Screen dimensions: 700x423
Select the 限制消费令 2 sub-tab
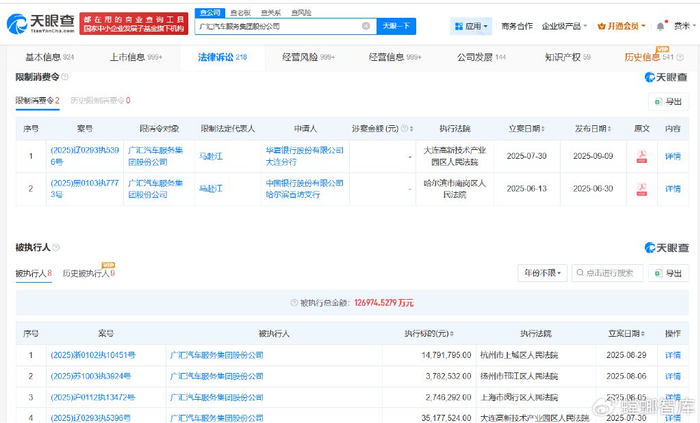click(x=38, y=100)
